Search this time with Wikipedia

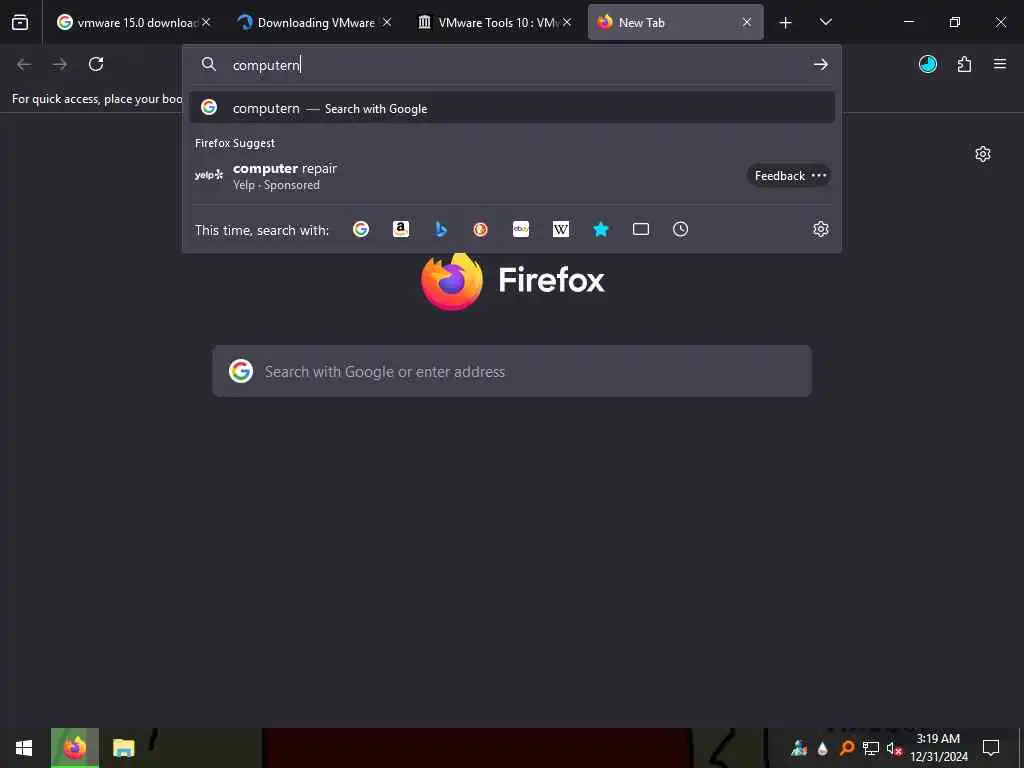[x=561, y=229]
